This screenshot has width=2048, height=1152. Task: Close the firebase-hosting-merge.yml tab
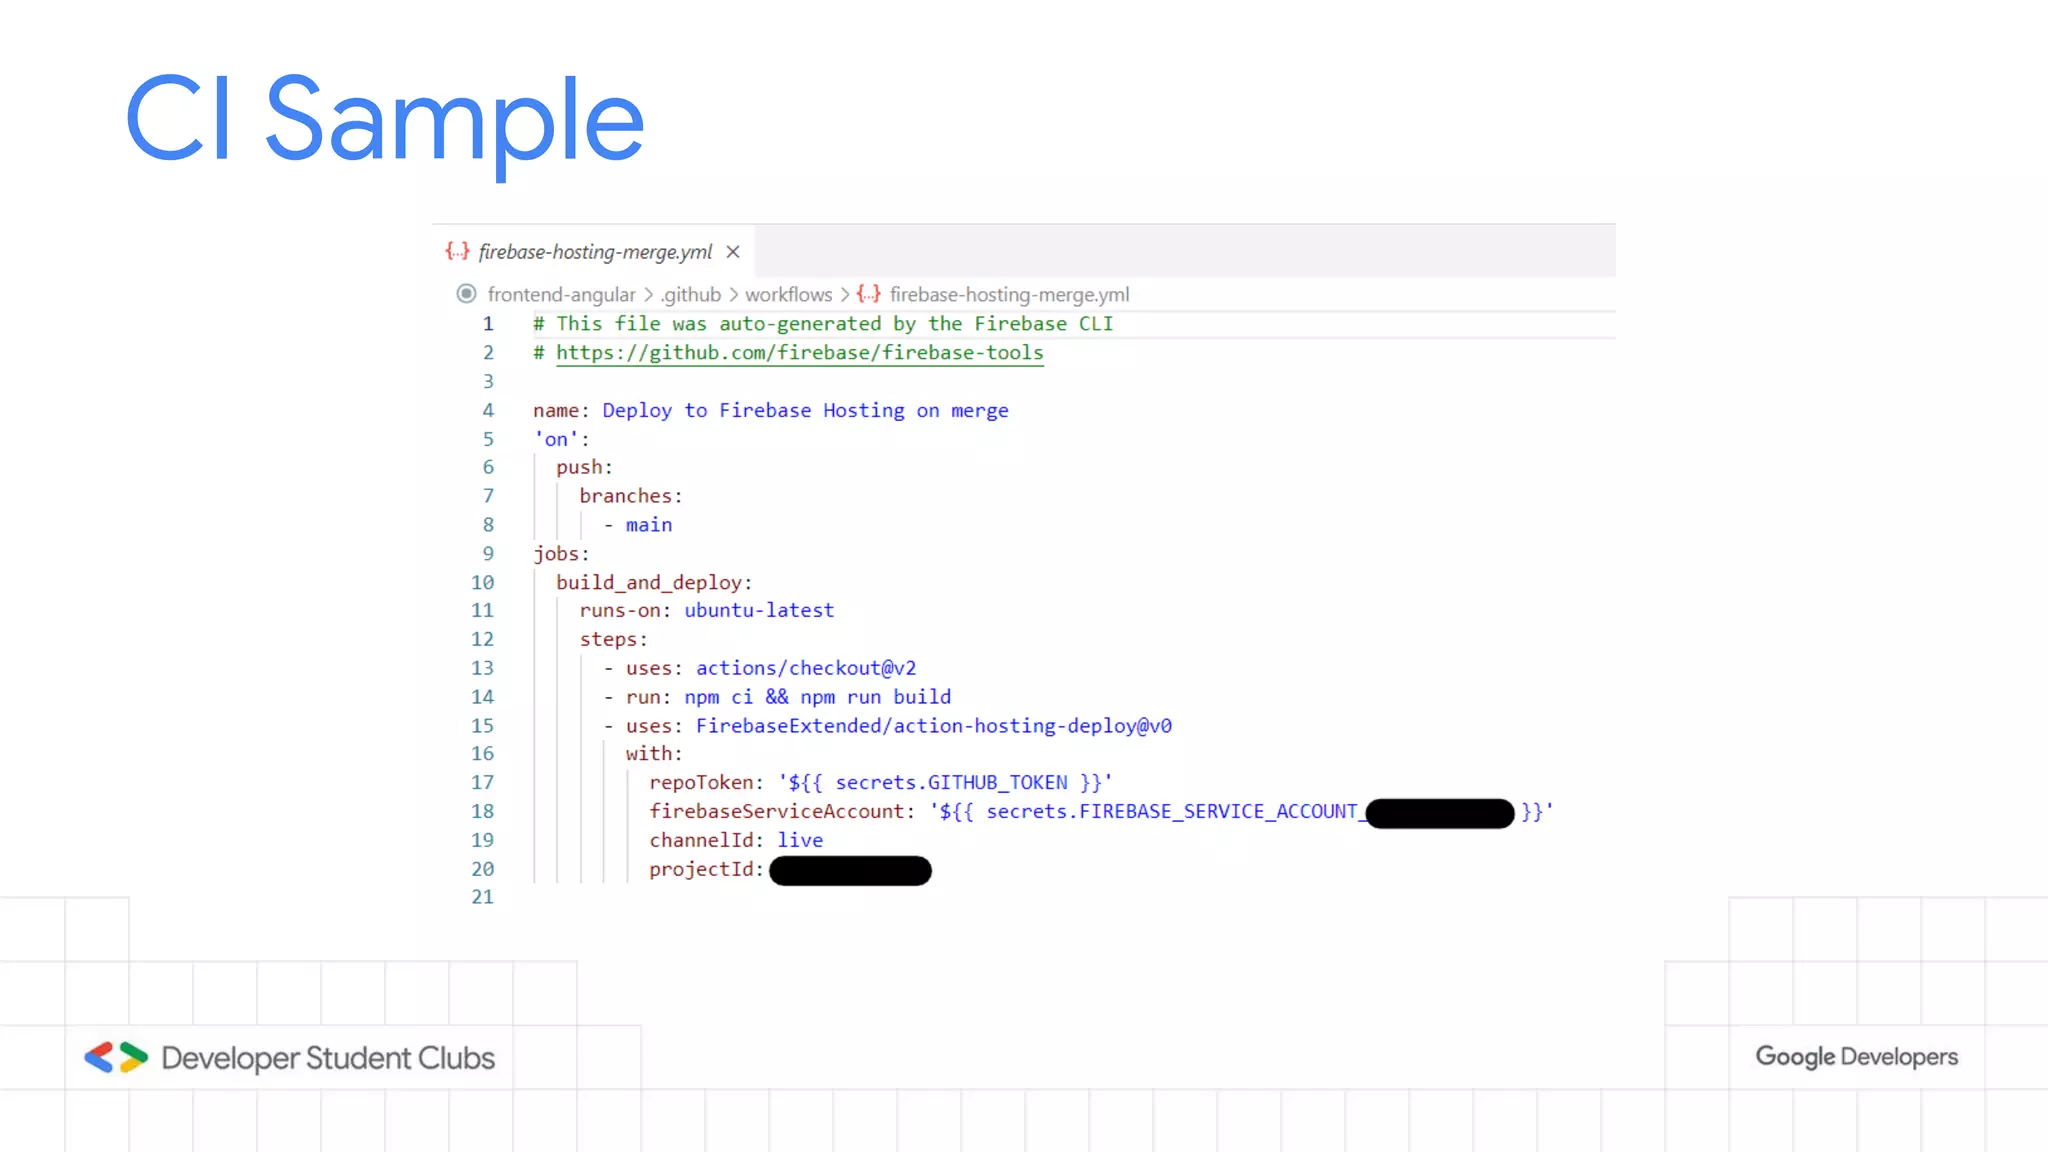point(733,252)
